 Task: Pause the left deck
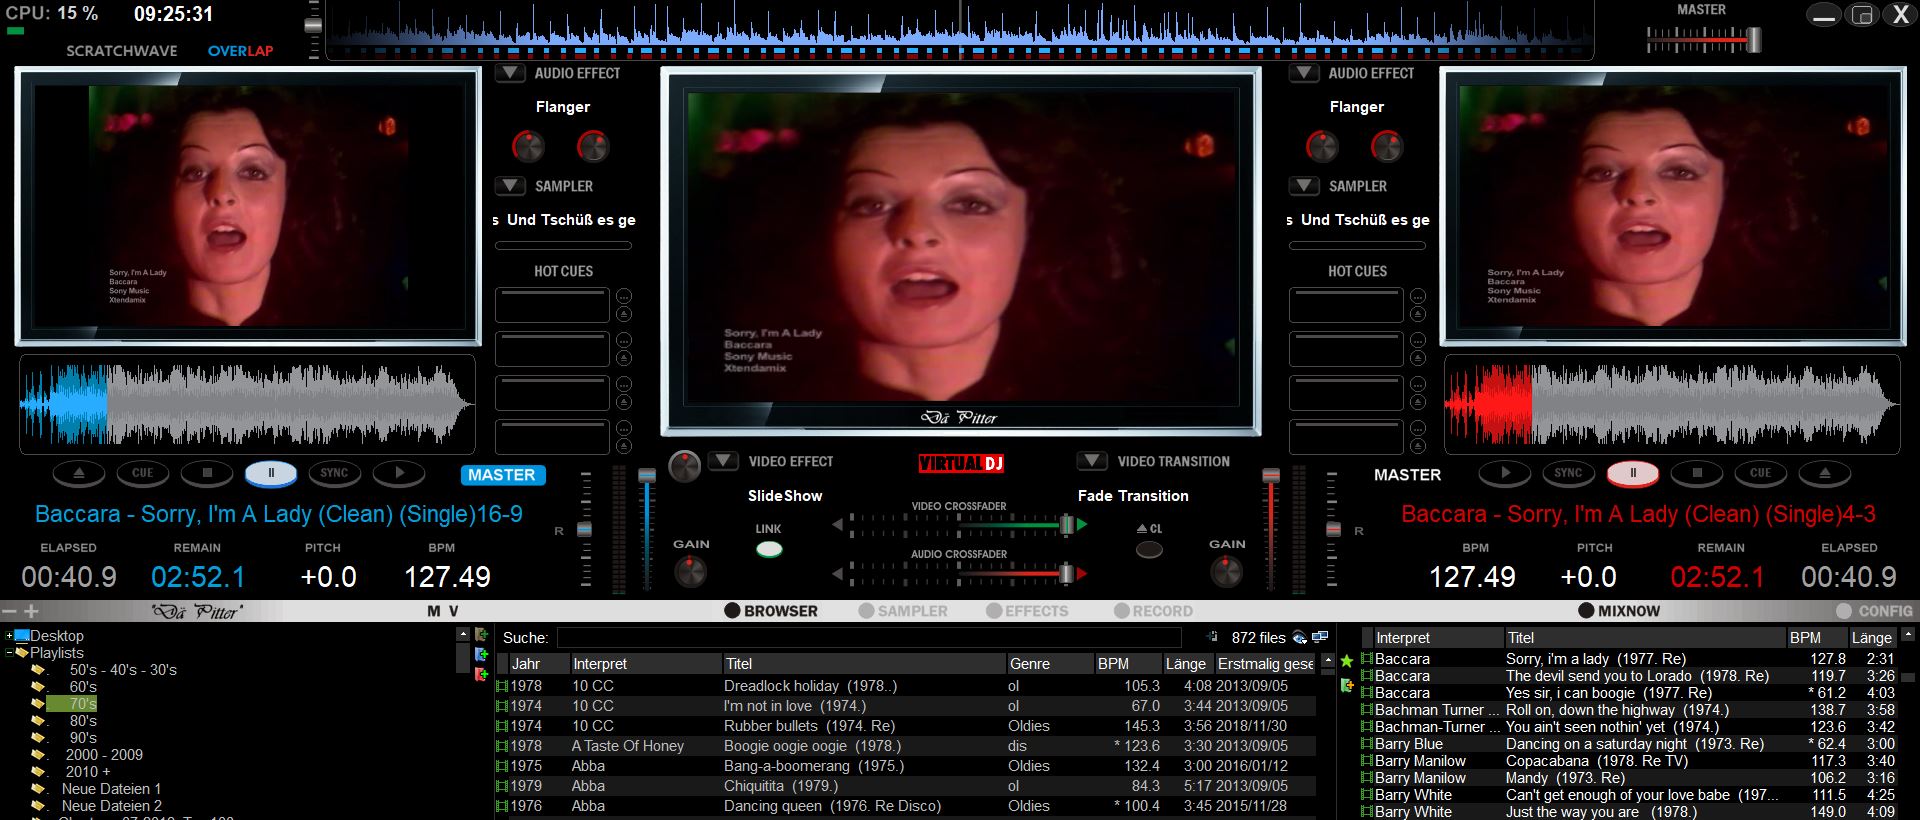click(271, 473)
